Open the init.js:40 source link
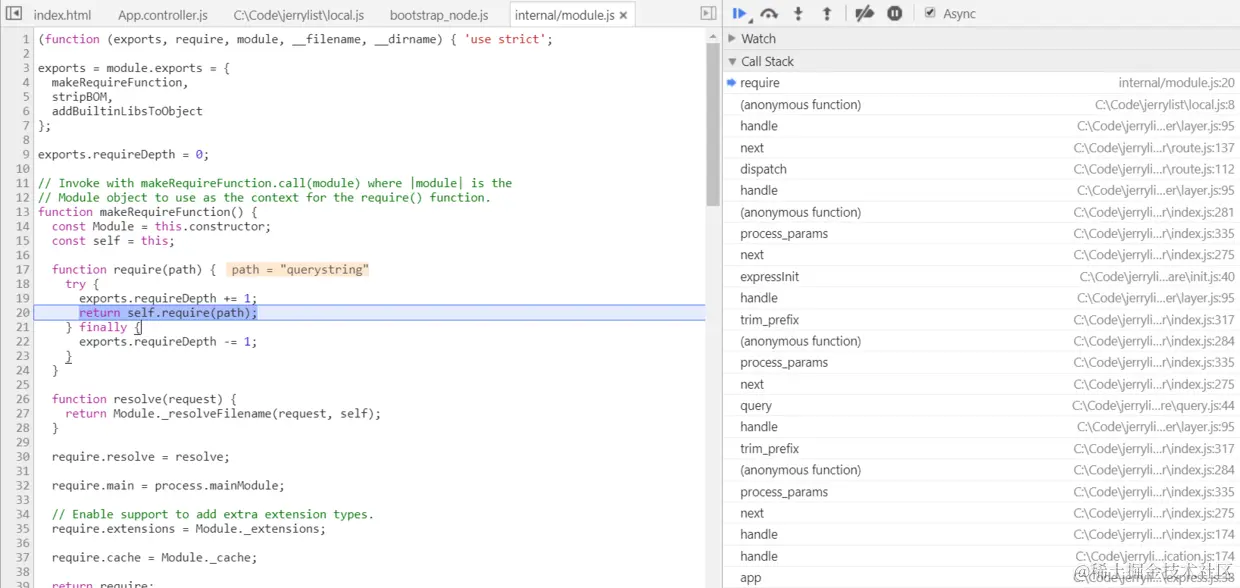 (x=1157, y=277)
